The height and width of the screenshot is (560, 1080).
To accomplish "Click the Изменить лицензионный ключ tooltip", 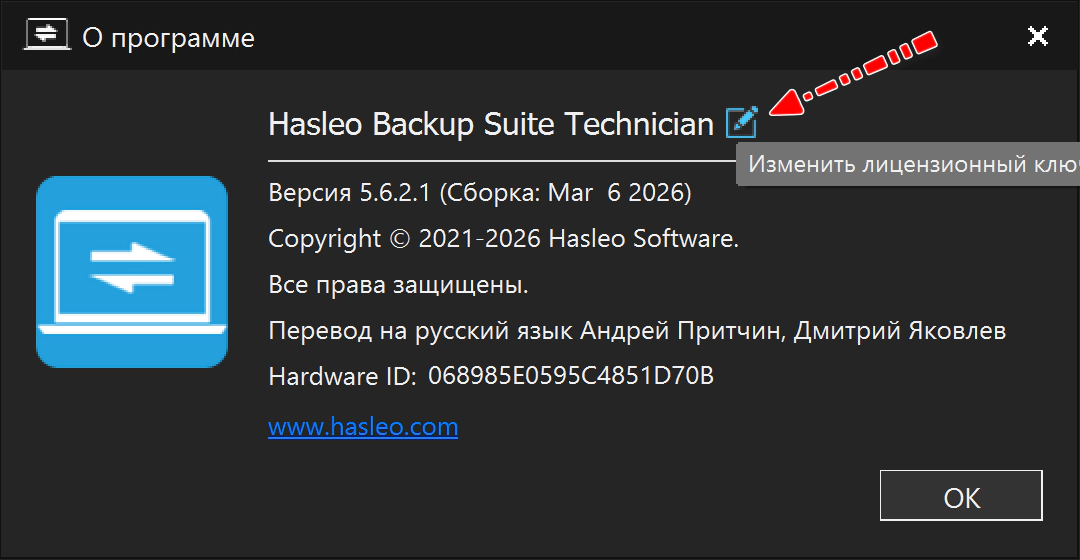I will [910, 164].
